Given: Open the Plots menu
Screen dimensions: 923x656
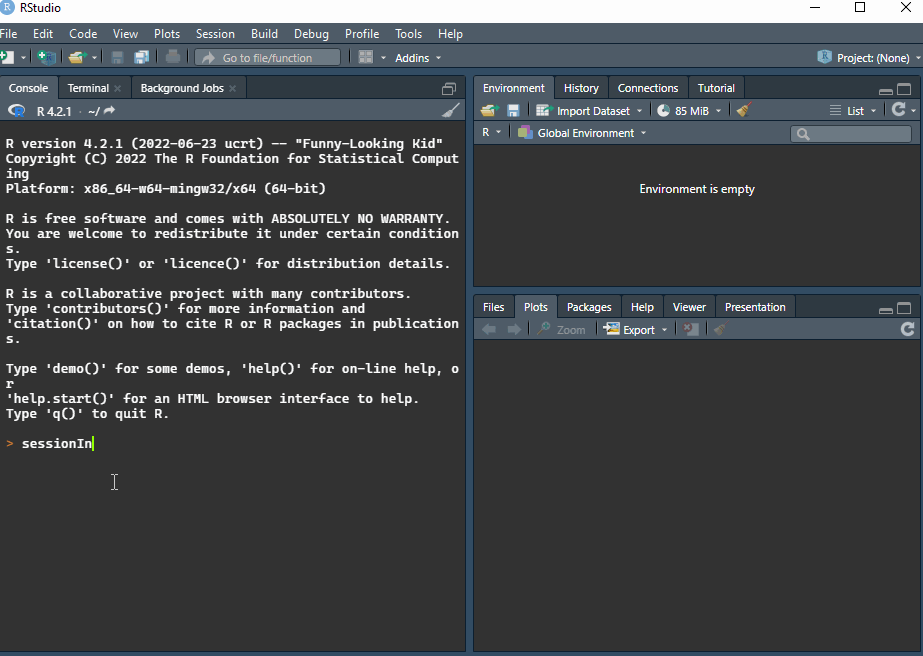Looking at the screenshot, I should pyautogui.click(x=167, y=34).
